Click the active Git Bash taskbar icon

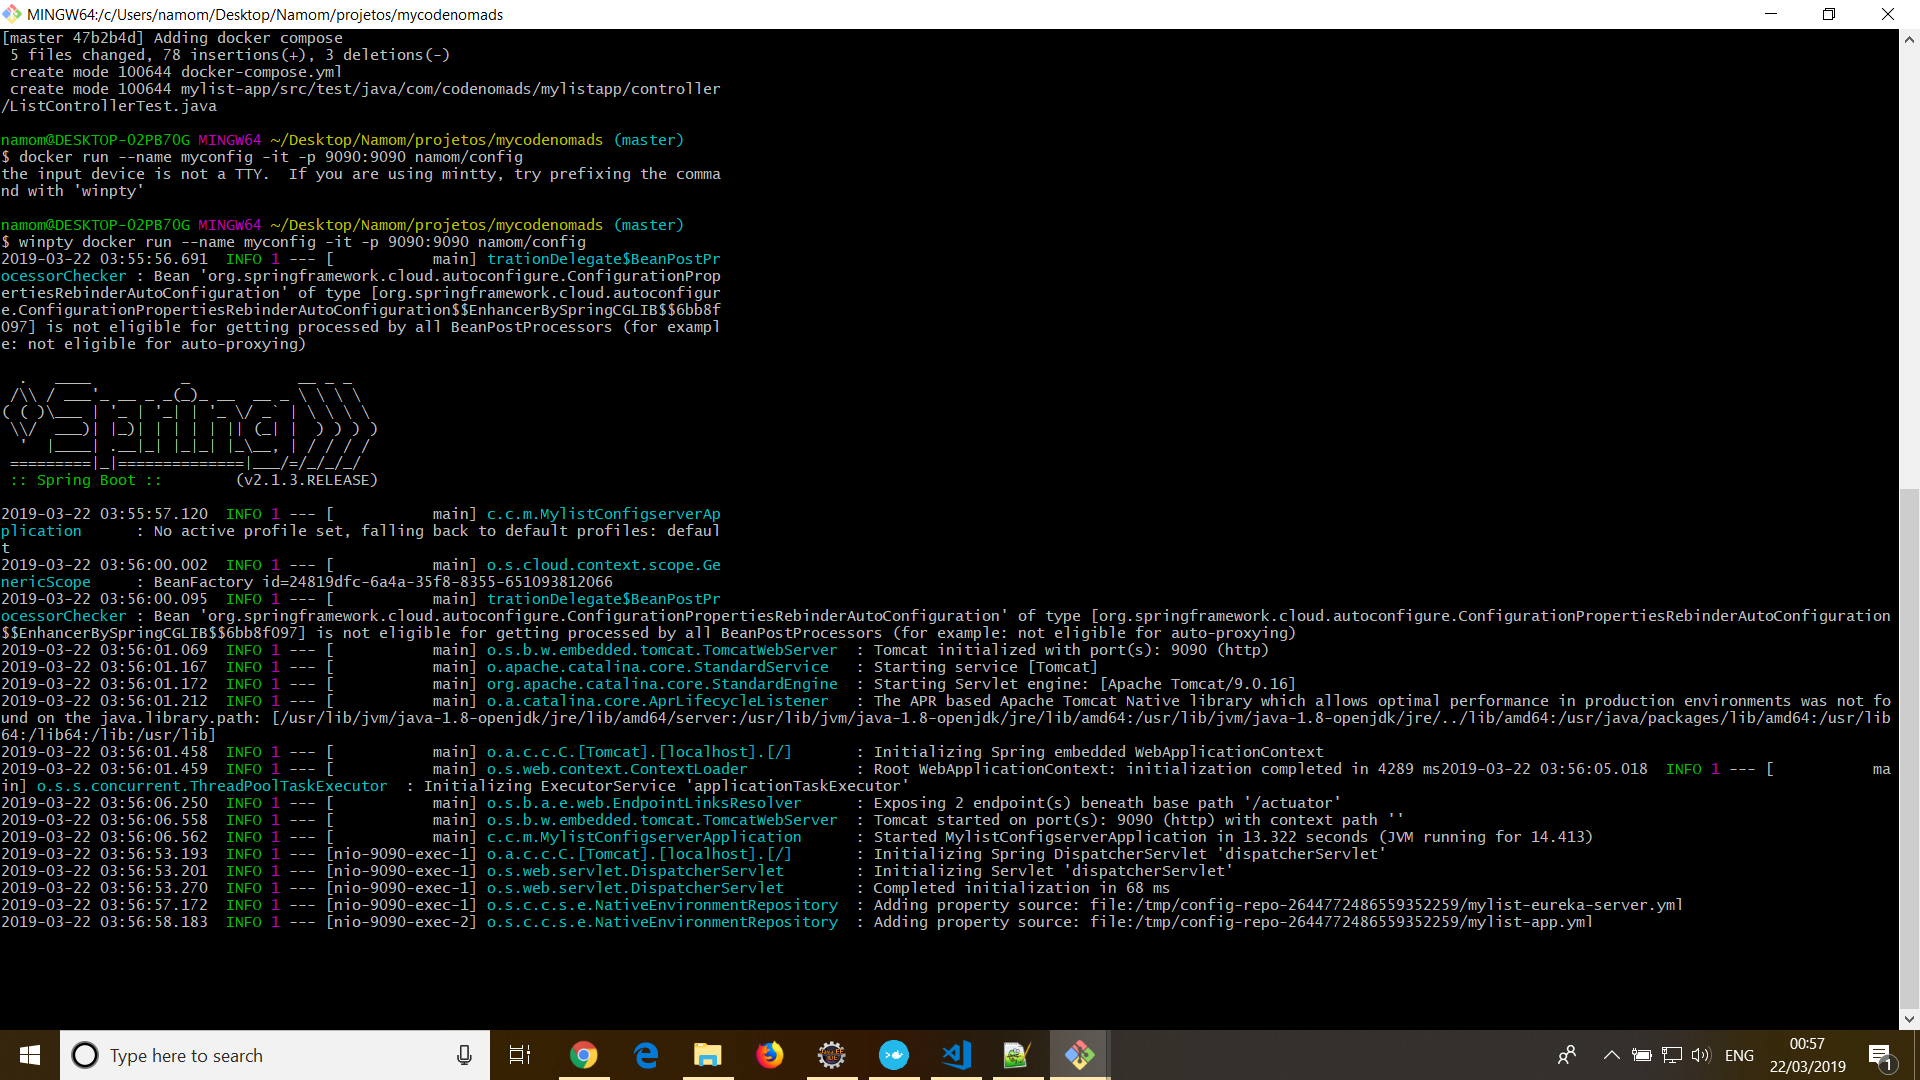pyautogui.click(x=1079, y=1055)
